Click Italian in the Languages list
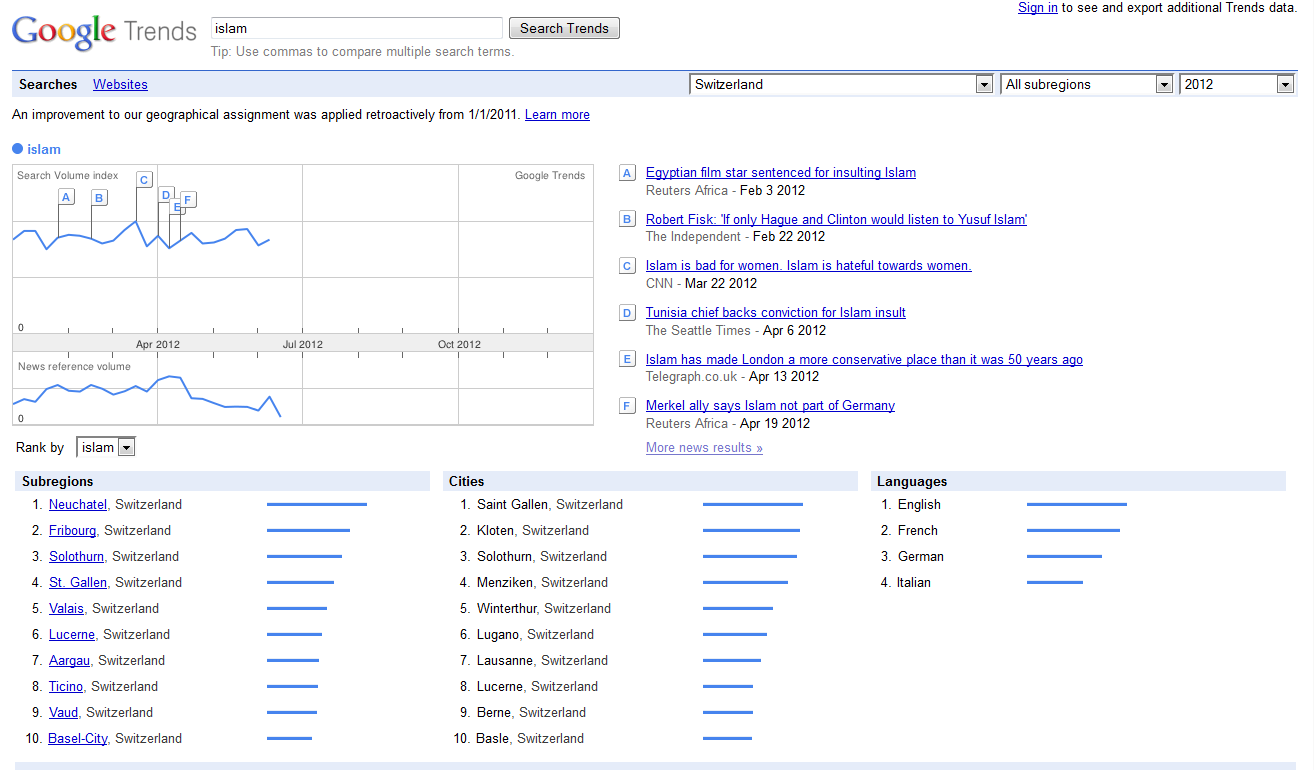1314x770 pixels. [x=914, y=583]
